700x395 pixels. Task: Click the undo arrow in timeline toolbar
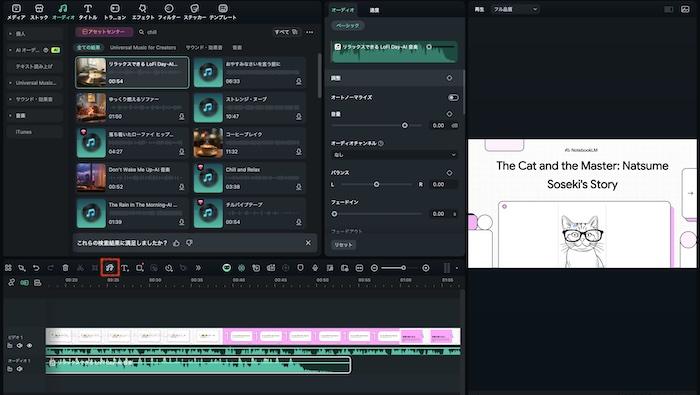36,268
